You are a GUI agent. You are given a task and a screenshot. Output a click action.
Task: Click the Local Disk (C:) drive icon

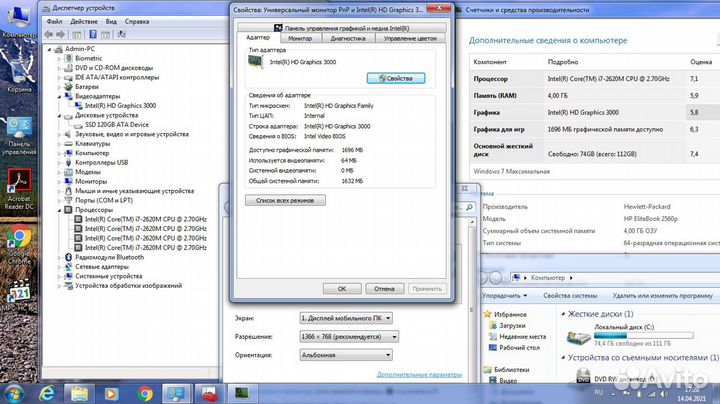point(578,338)
